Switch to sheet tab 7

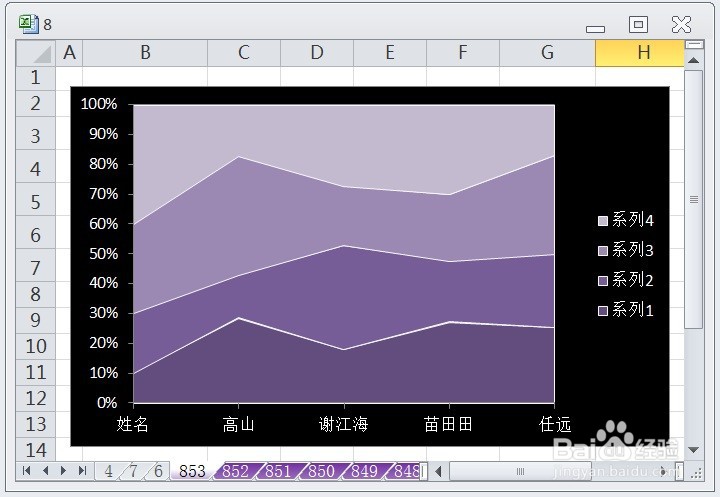tap(133, 471)
